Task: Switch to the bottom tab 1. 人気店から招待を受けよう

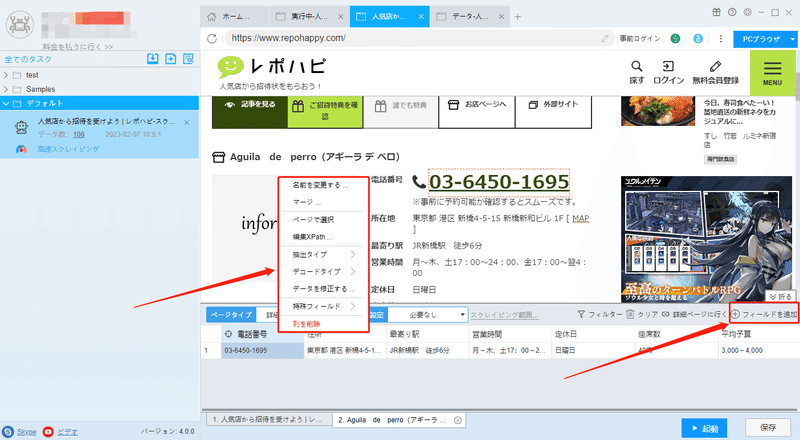Action: point(269,420)
